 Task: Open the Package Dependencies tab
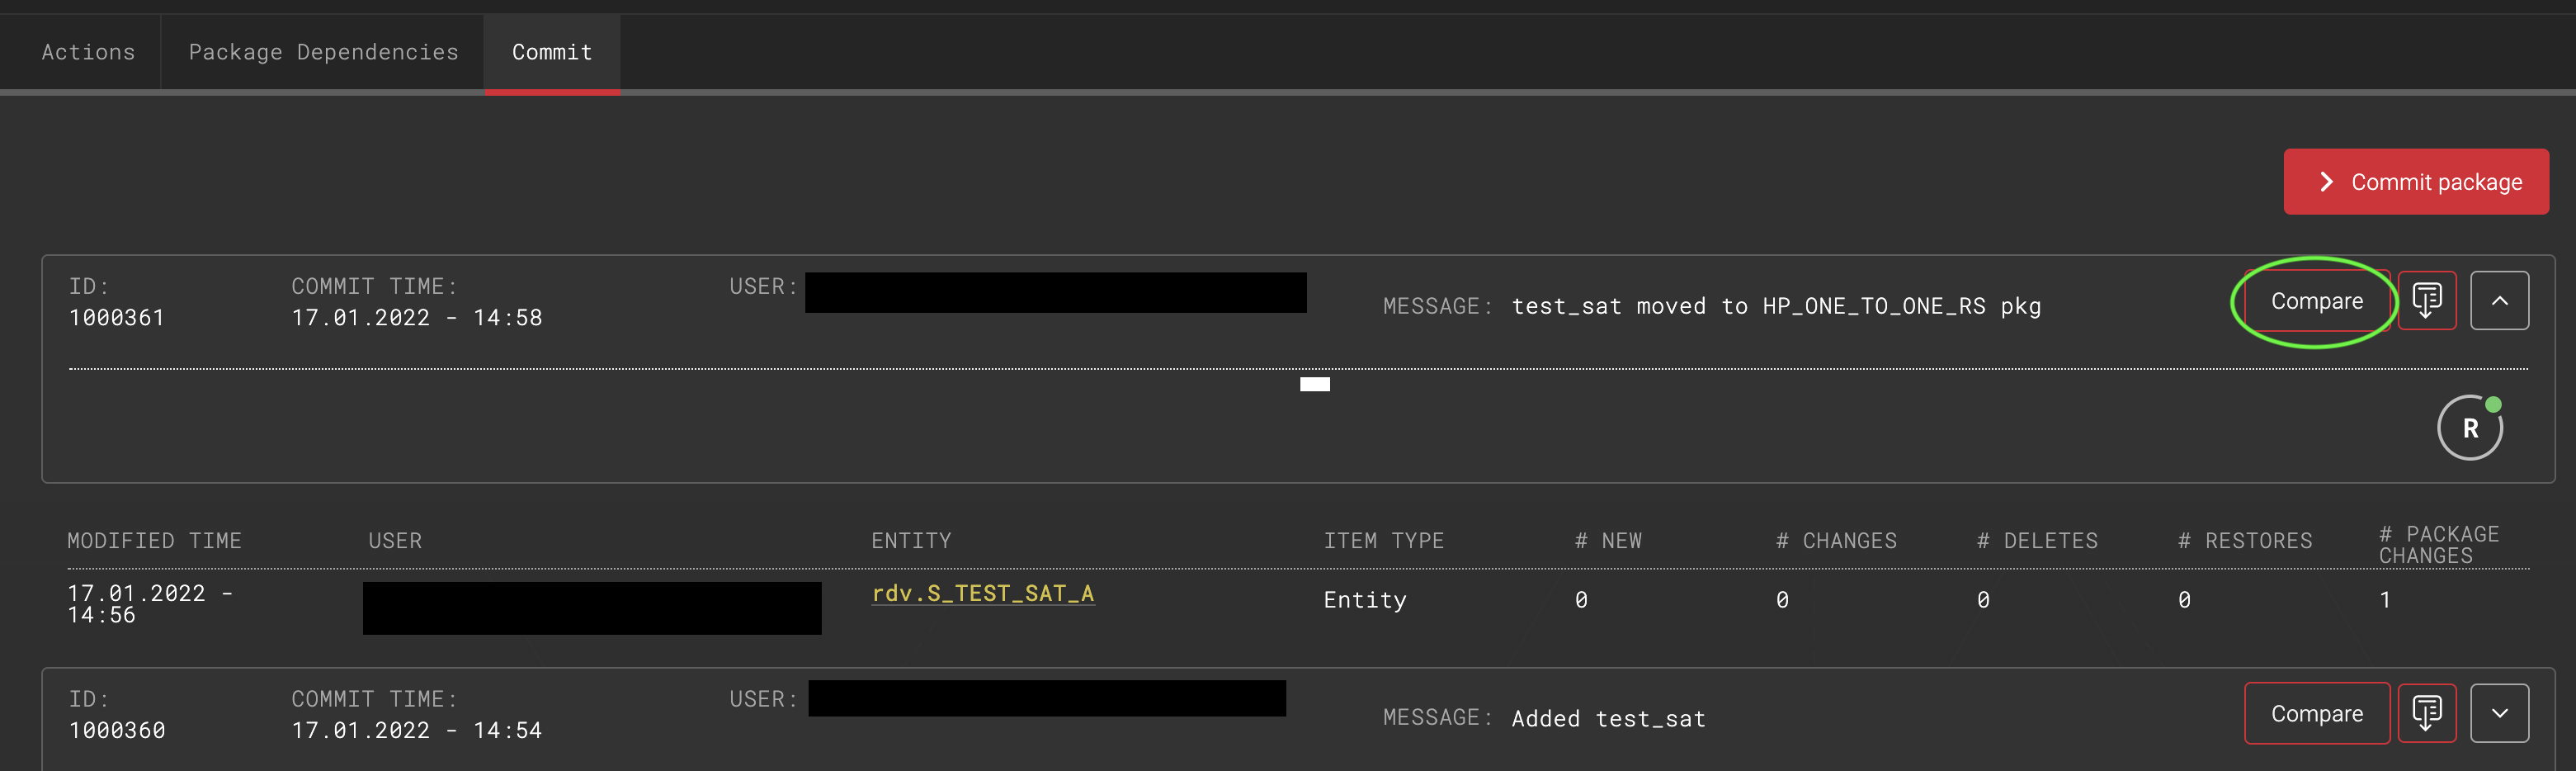[324, 51]
